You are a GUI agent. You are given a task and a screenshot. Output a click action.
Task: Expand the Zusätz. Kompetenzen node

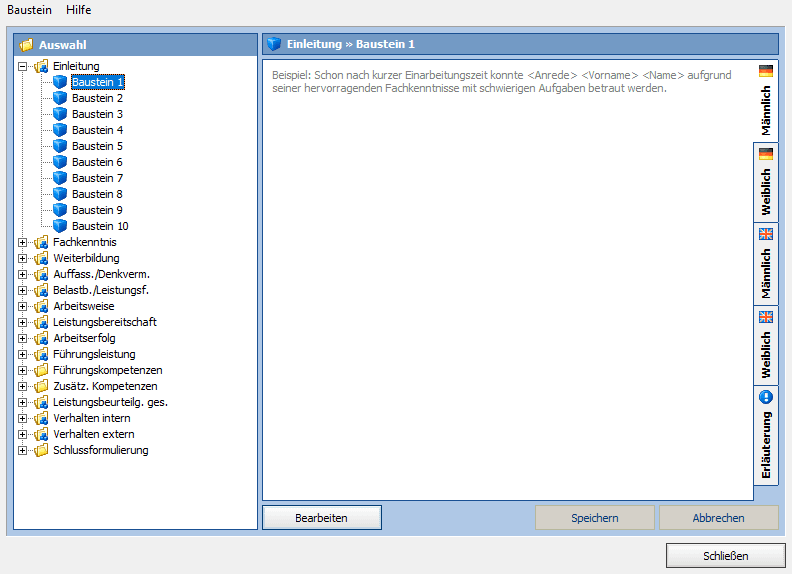tap(22, 386)
